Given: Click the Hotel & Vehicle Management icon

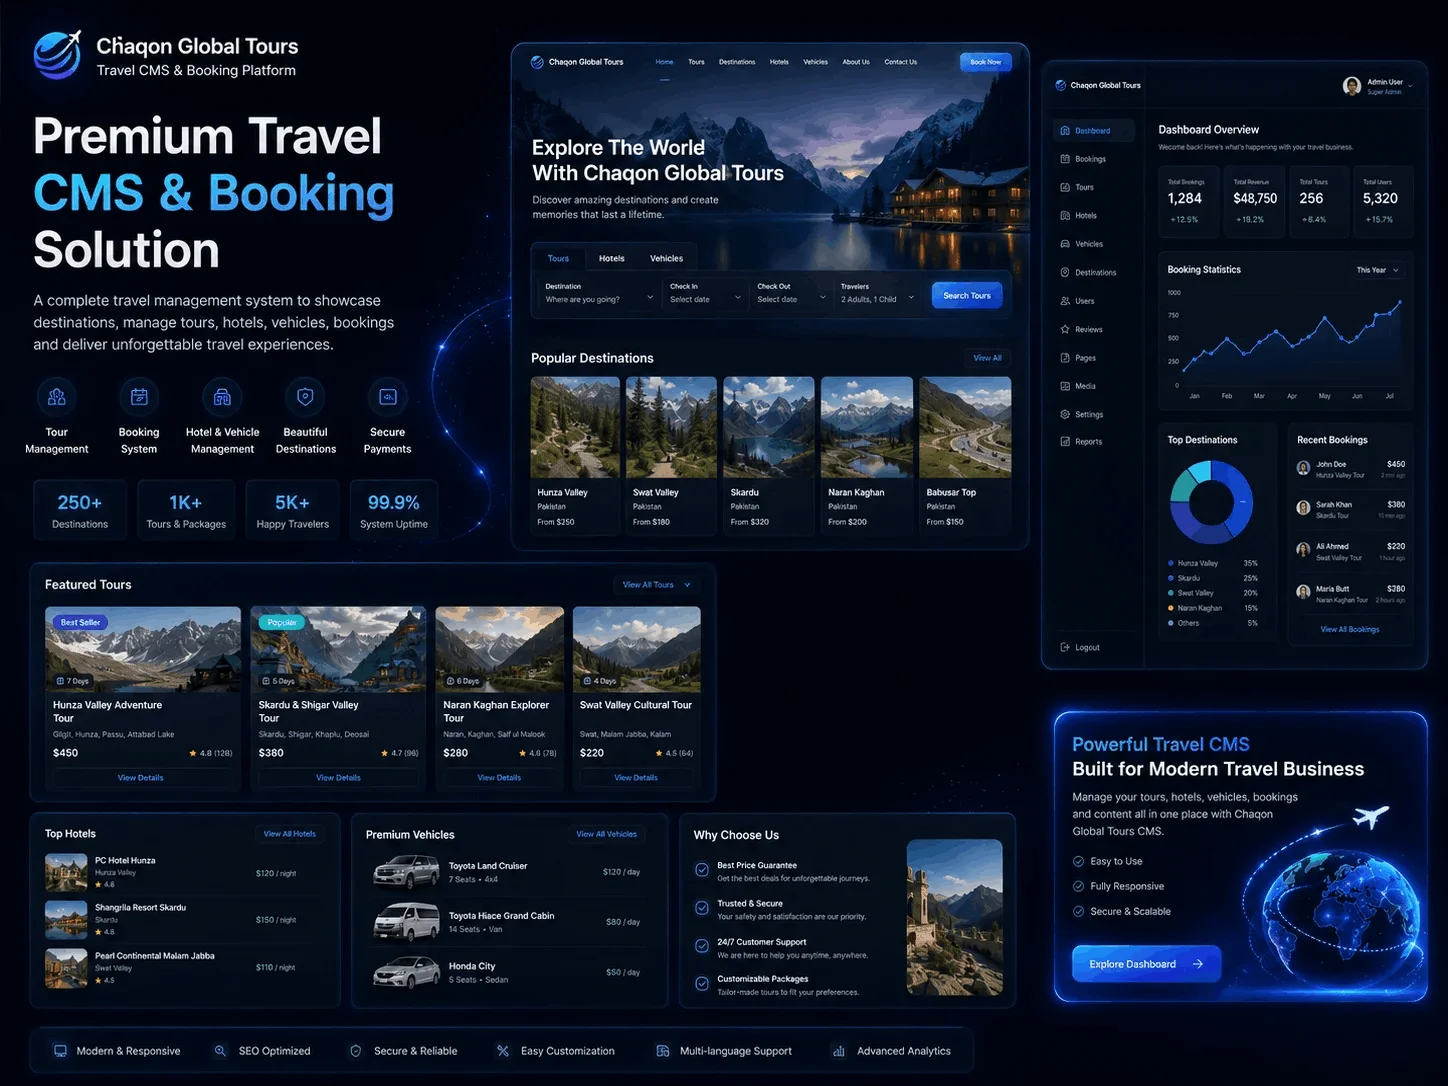Looking at the screenshot, I should pos(222,397).
